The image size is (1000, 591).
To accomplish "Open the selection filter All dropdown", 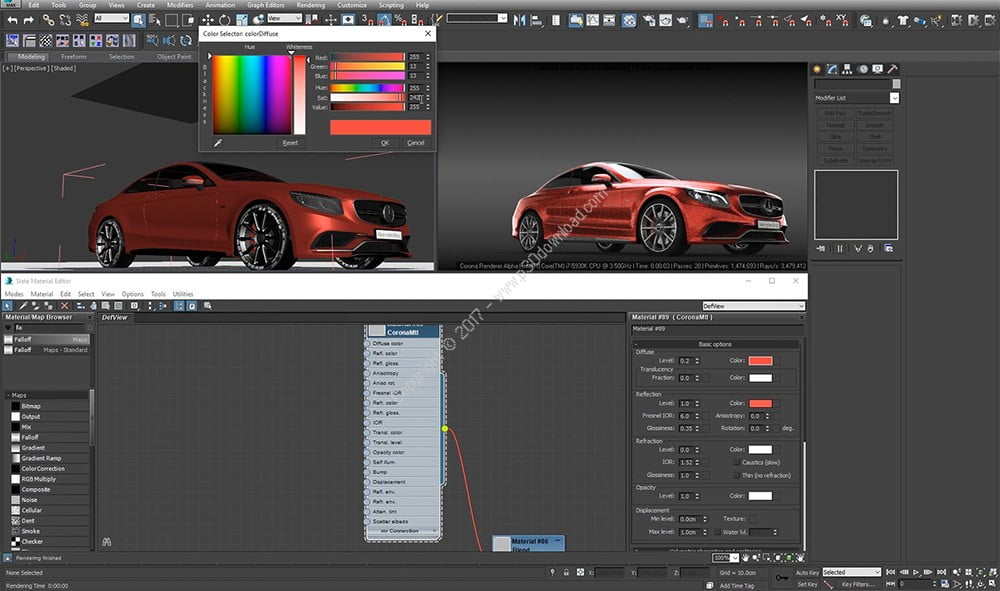I will [x=112, y=18].
